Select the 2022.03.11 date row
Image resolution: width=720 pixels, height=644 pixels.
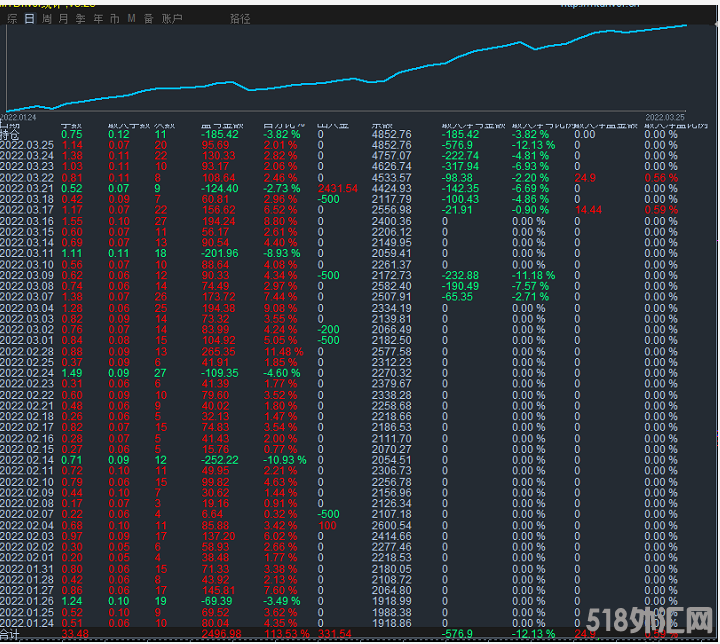26,254
